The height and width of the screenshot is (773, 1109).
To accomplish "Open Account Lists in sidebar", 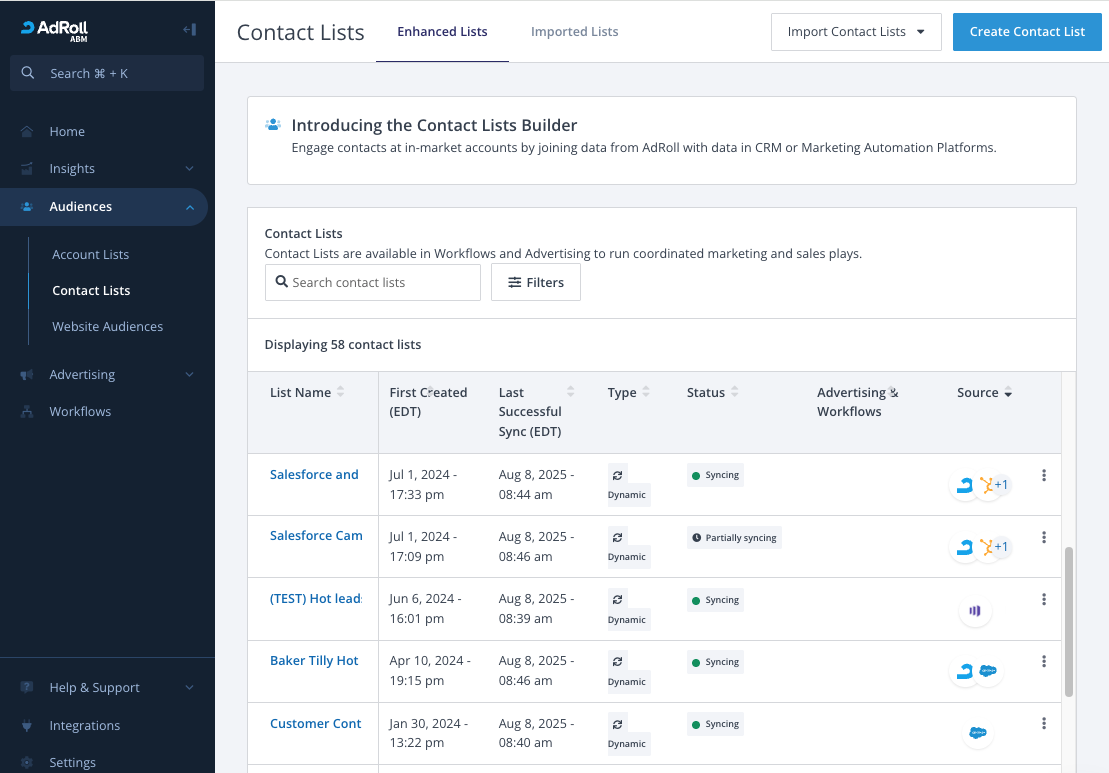I will (91, 255).
